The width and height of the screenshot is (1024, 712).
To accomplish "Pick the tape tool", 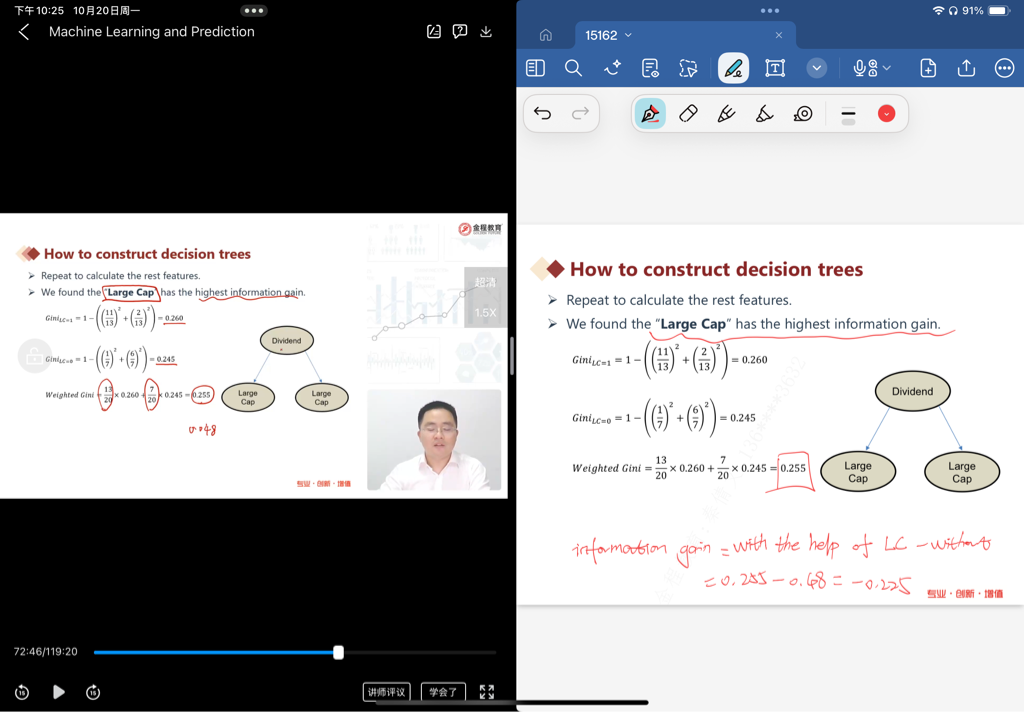I will click(x=803, y=114).
